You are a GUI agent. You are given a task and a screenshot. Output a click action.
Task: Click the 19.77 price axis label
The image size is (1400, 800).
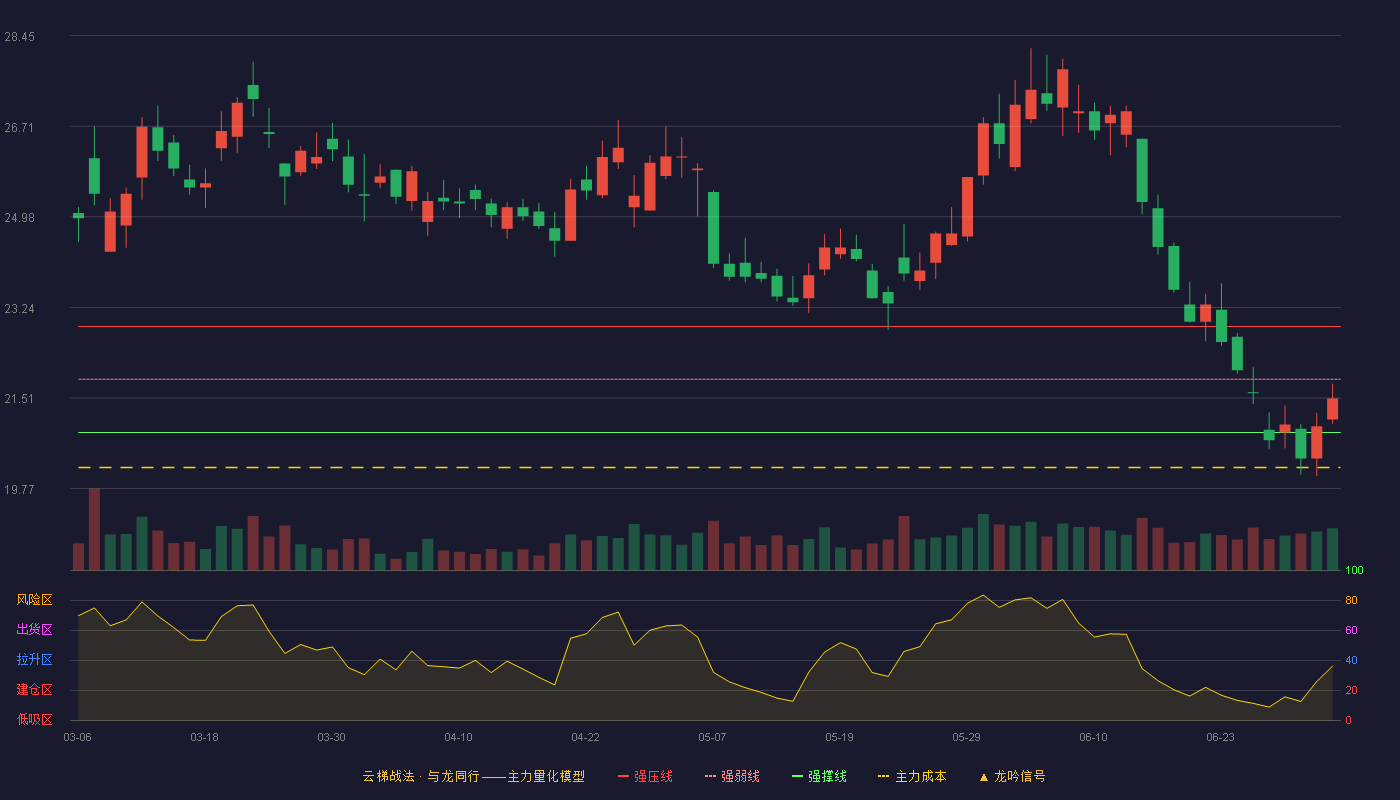[19, 489]
